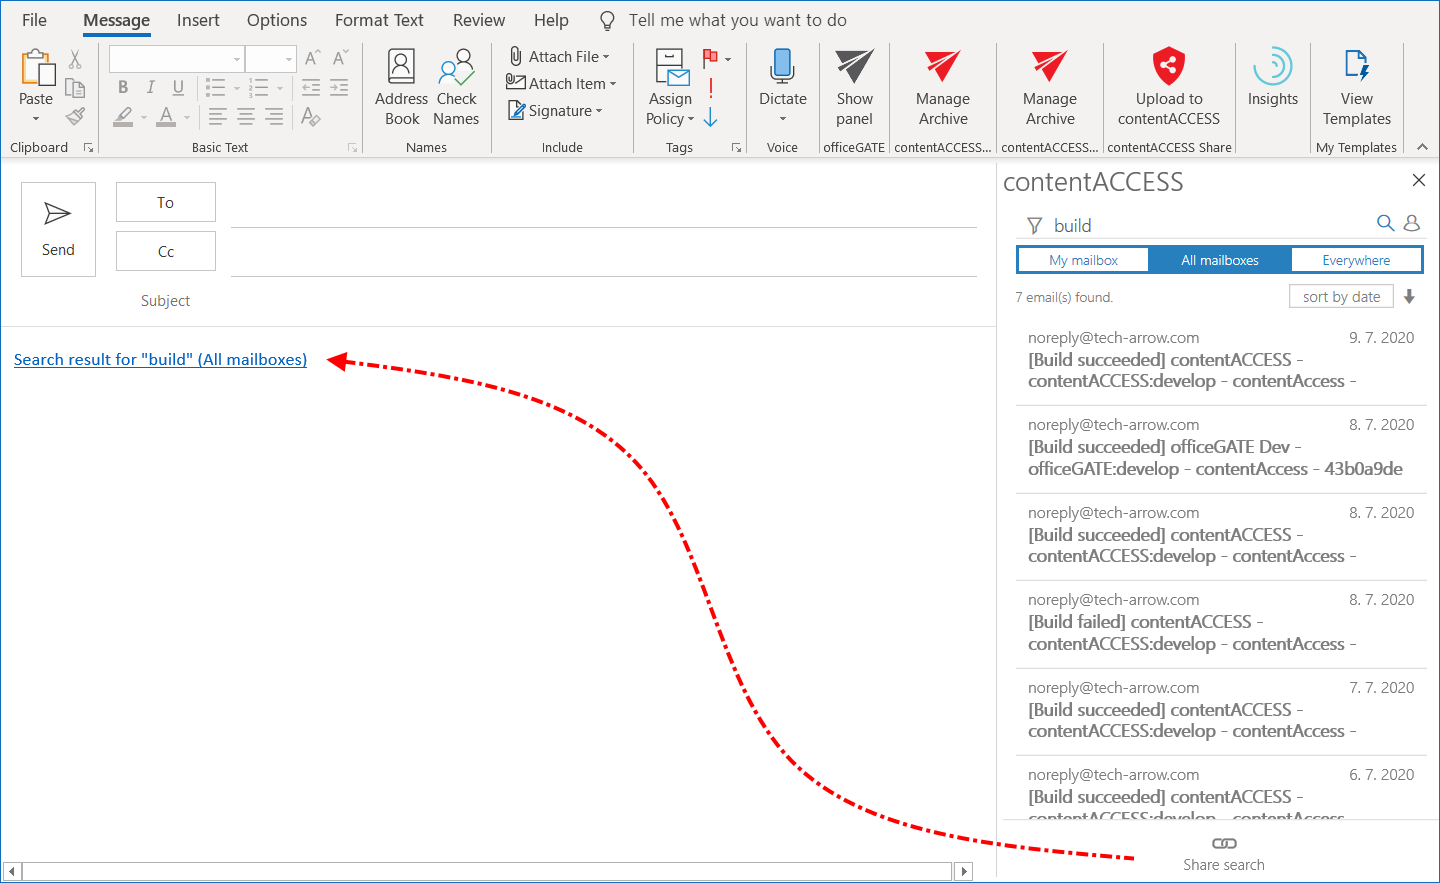The width and height of the screenshot is (1440, 883).
Task: Click the Share search link icon
Action: [x=1223, y=843]
